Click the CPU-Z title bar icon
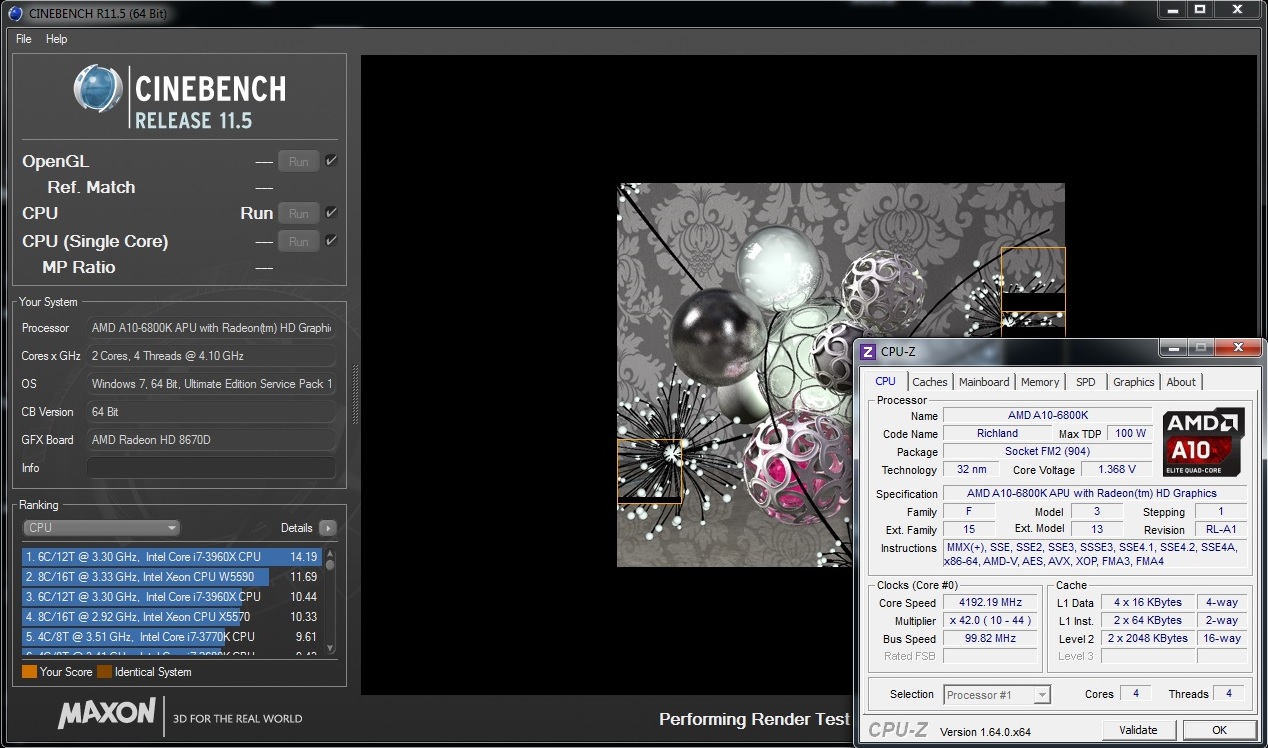Viewport: 1268px width, 748px height. tap(869, 351)
